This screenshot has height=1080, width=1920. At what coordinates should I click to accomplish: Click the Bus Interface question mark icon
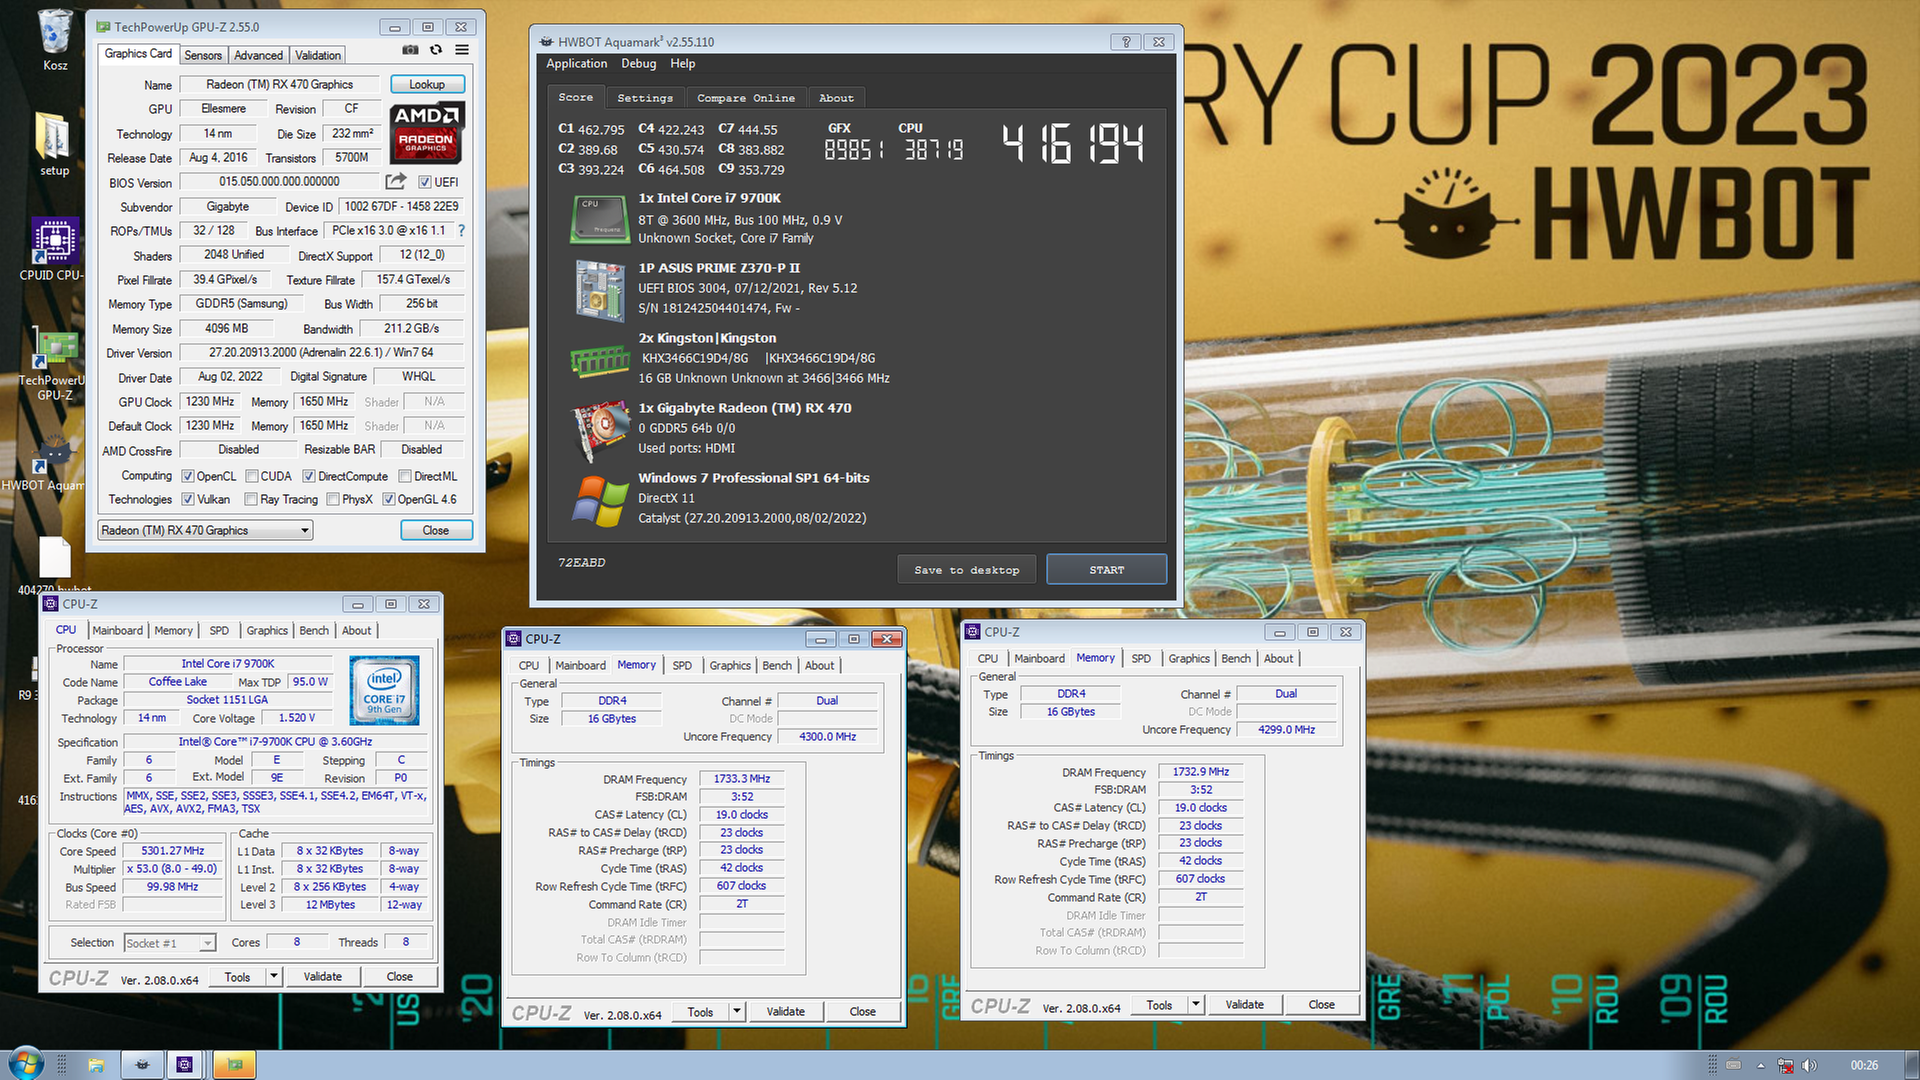tap(461, 231)
